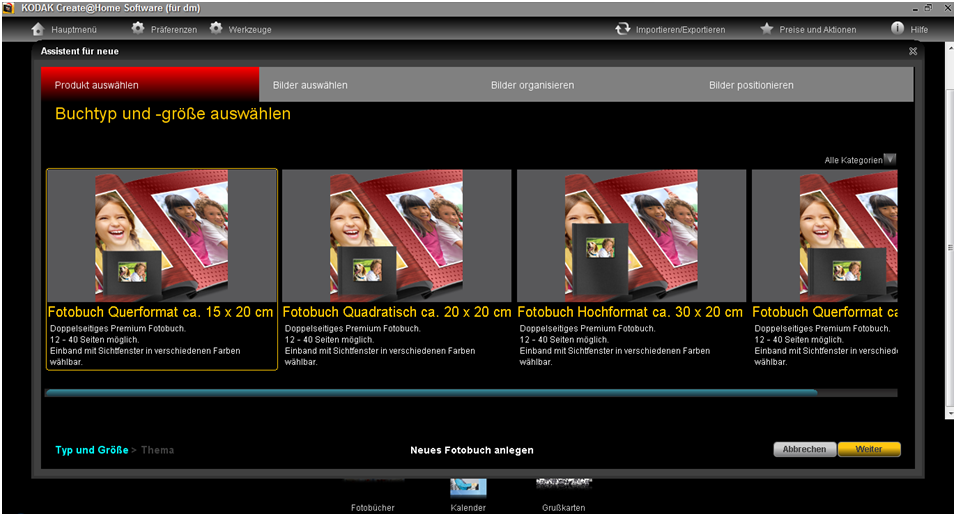The height and width of the screenshot is (514, 956).
Task: Click the Kalender icon at the bottom
Action: 468,486
